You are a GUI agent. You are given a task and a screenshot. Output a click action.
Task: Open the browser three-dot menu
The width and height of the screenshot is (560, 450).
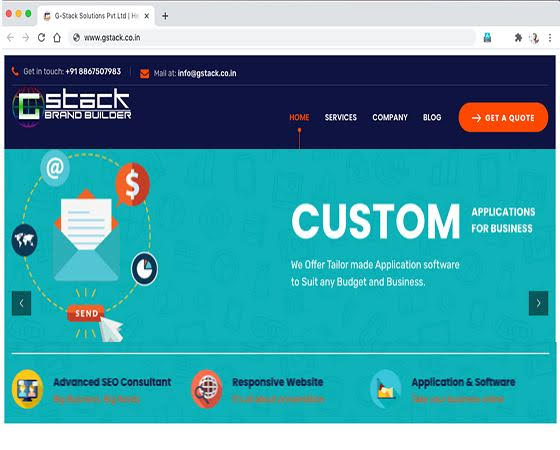click(x=550, y=38)
